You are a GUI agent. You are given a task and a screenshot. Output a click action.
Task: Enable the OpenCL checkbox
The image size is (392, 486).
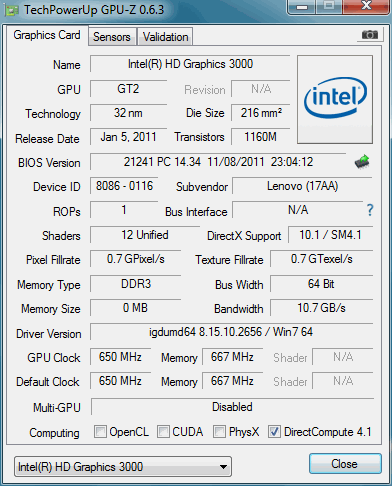coord(100,431)
